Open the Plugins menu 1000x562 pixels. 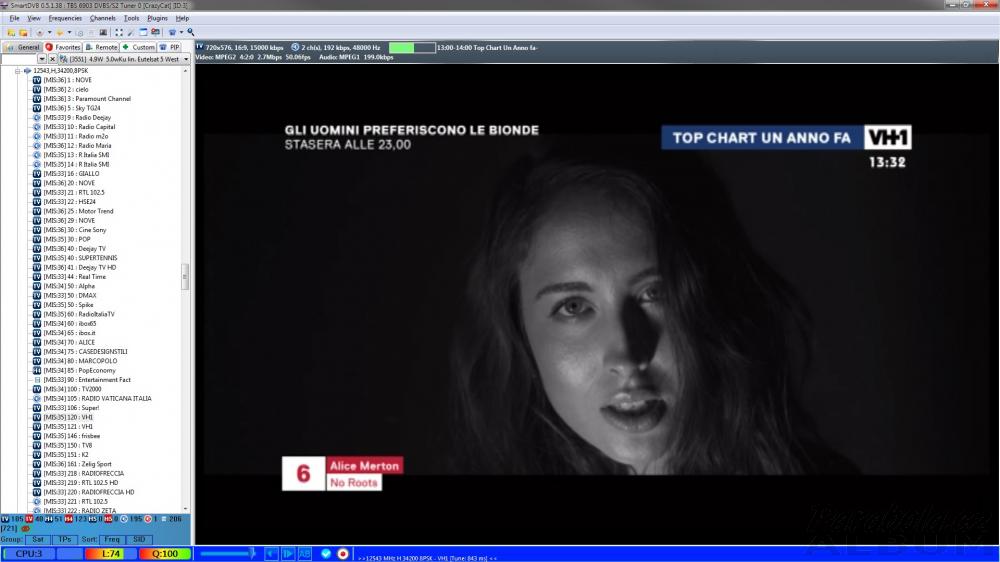point(157,18)
